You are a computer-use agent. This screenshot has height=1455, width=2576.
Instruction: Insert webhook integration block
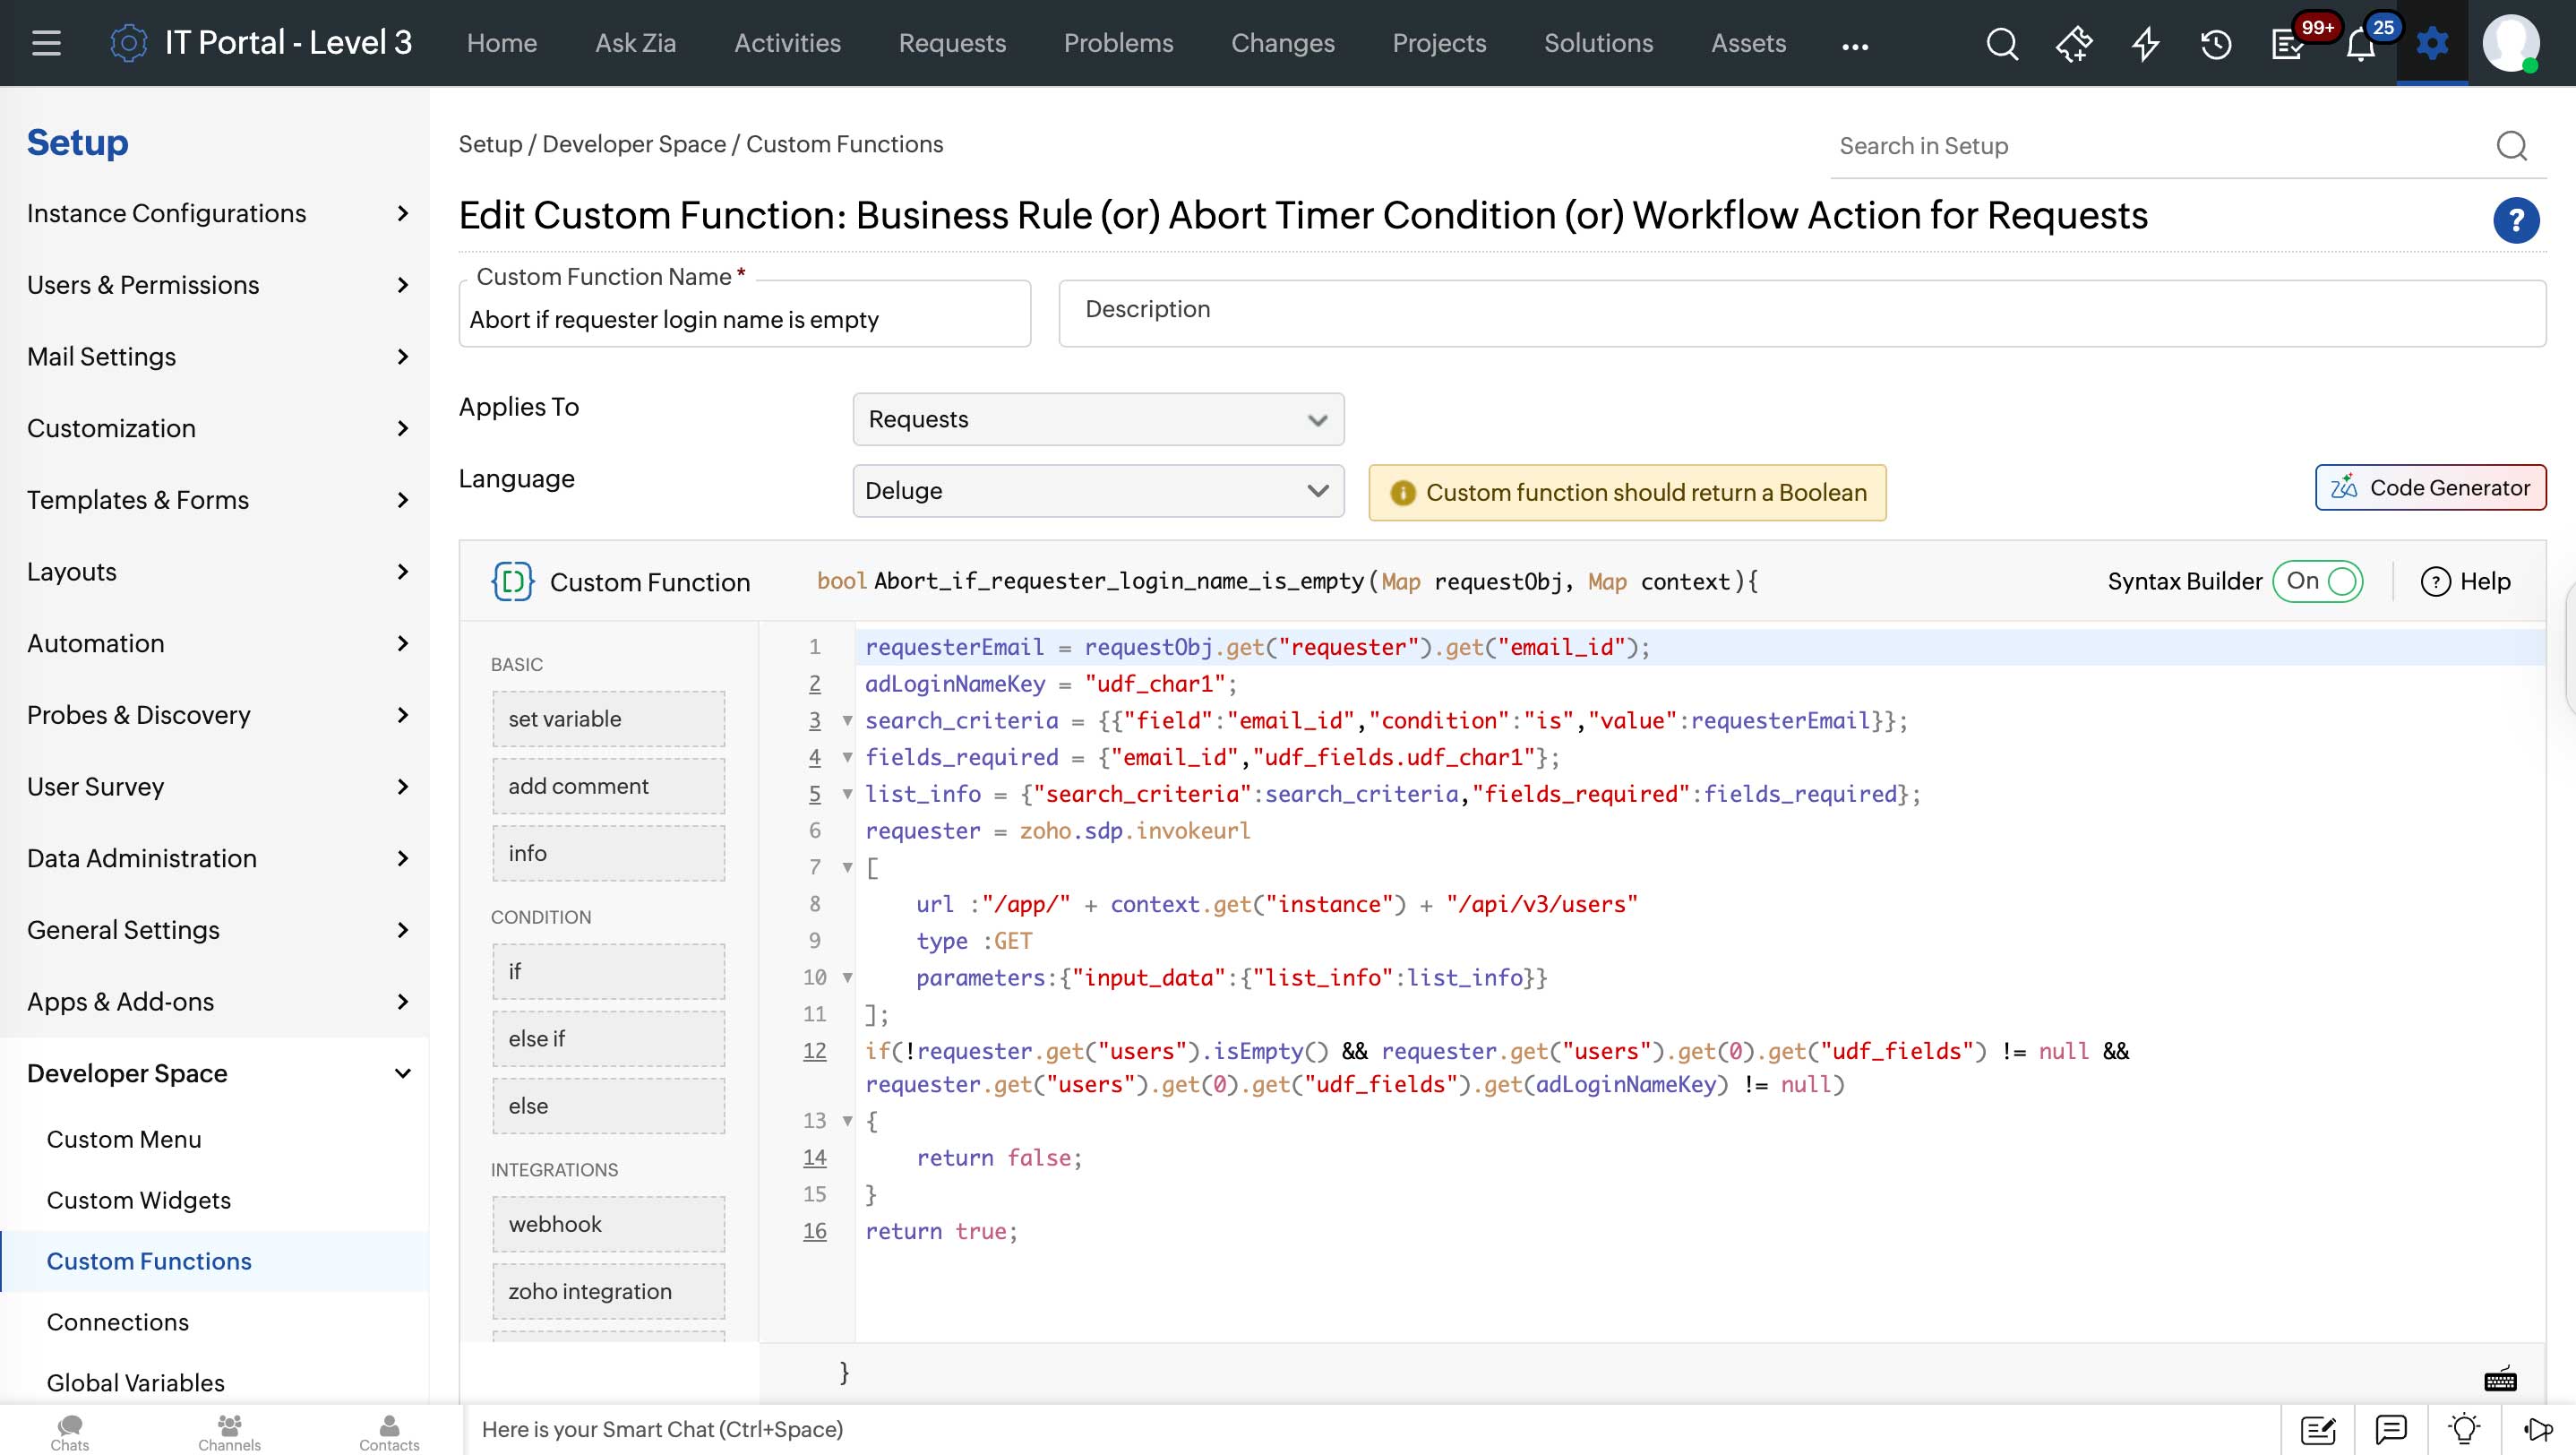608,1224
